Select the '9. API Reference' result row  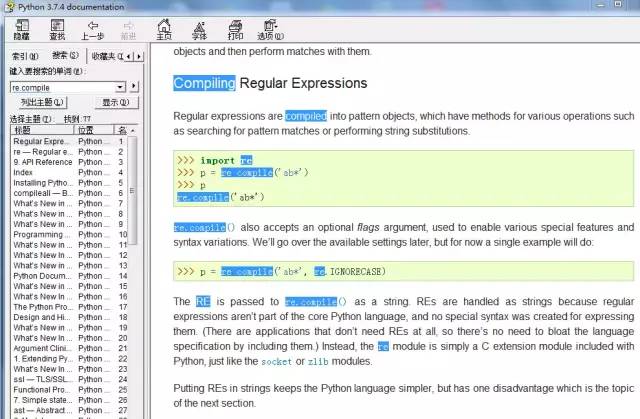[x=69, y=162]
